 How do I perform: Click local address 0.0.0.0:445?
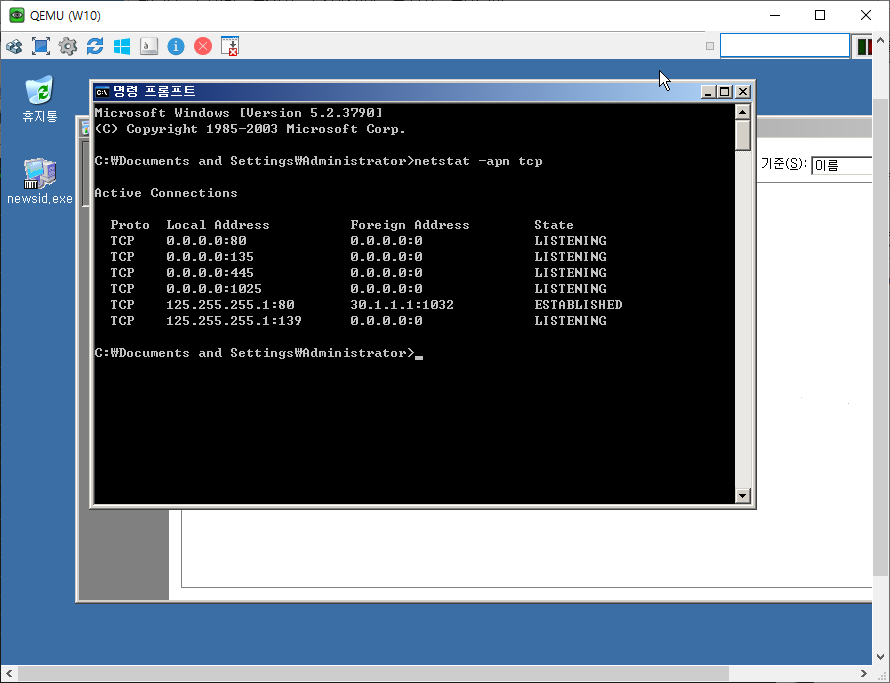point(210,273)
